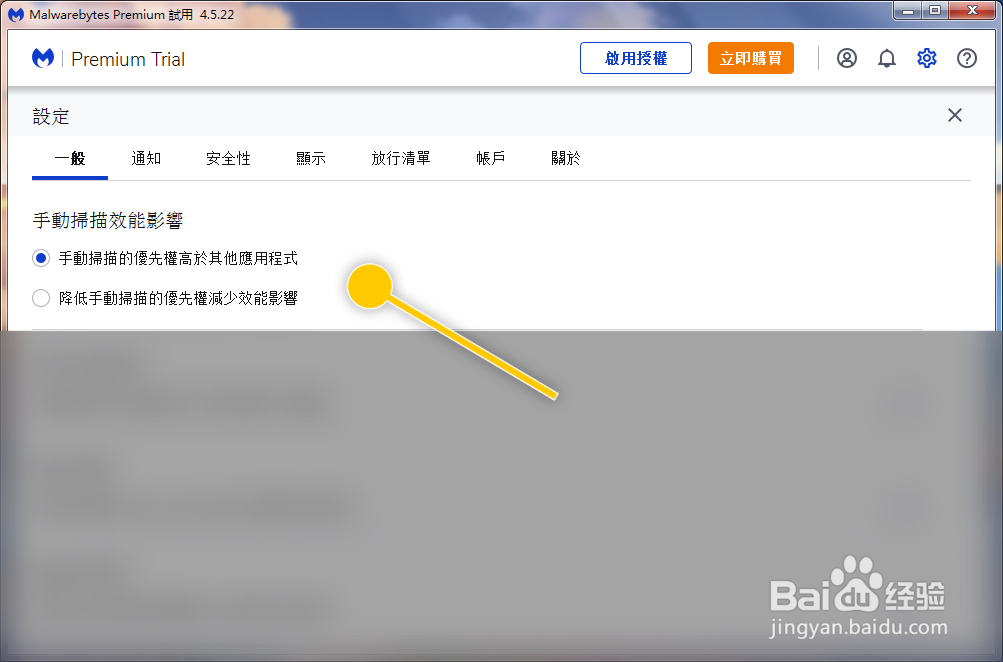Click the 啟用授權 button

[636, 58]
